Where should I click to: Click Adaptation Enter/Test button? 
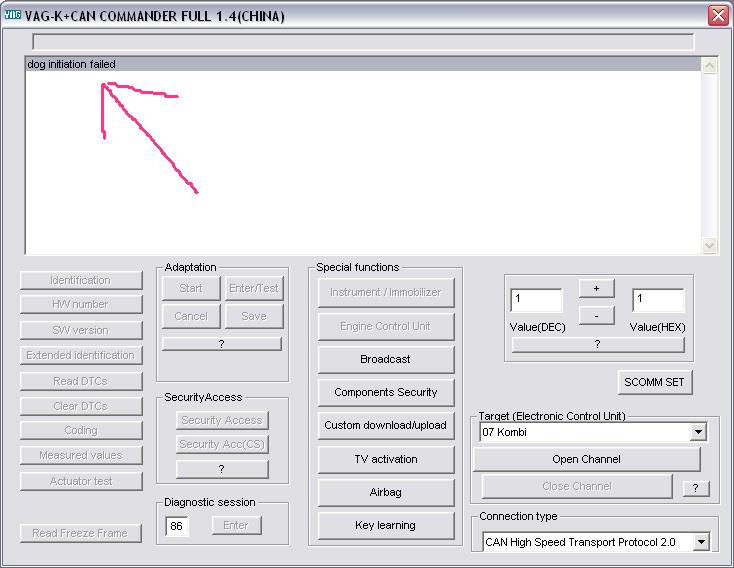point(254,288)
